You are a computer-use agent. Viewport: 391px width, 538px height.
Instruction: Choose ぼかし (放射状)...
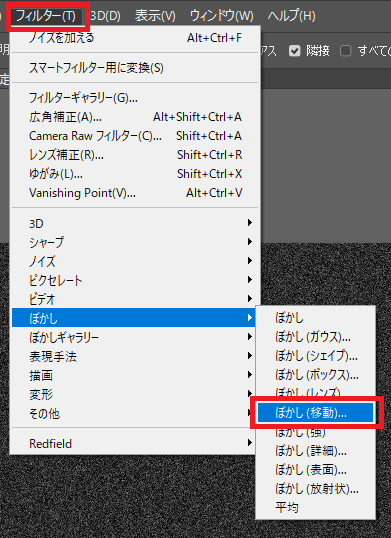tap(316, 489)
